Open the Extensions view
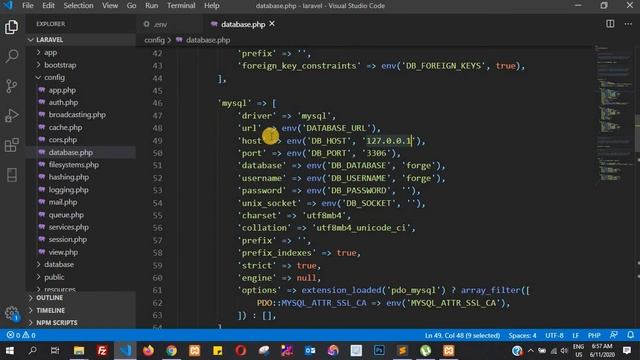Image resolution: width=640 pixels, height=360 pixels. click(x=11, y=145)
